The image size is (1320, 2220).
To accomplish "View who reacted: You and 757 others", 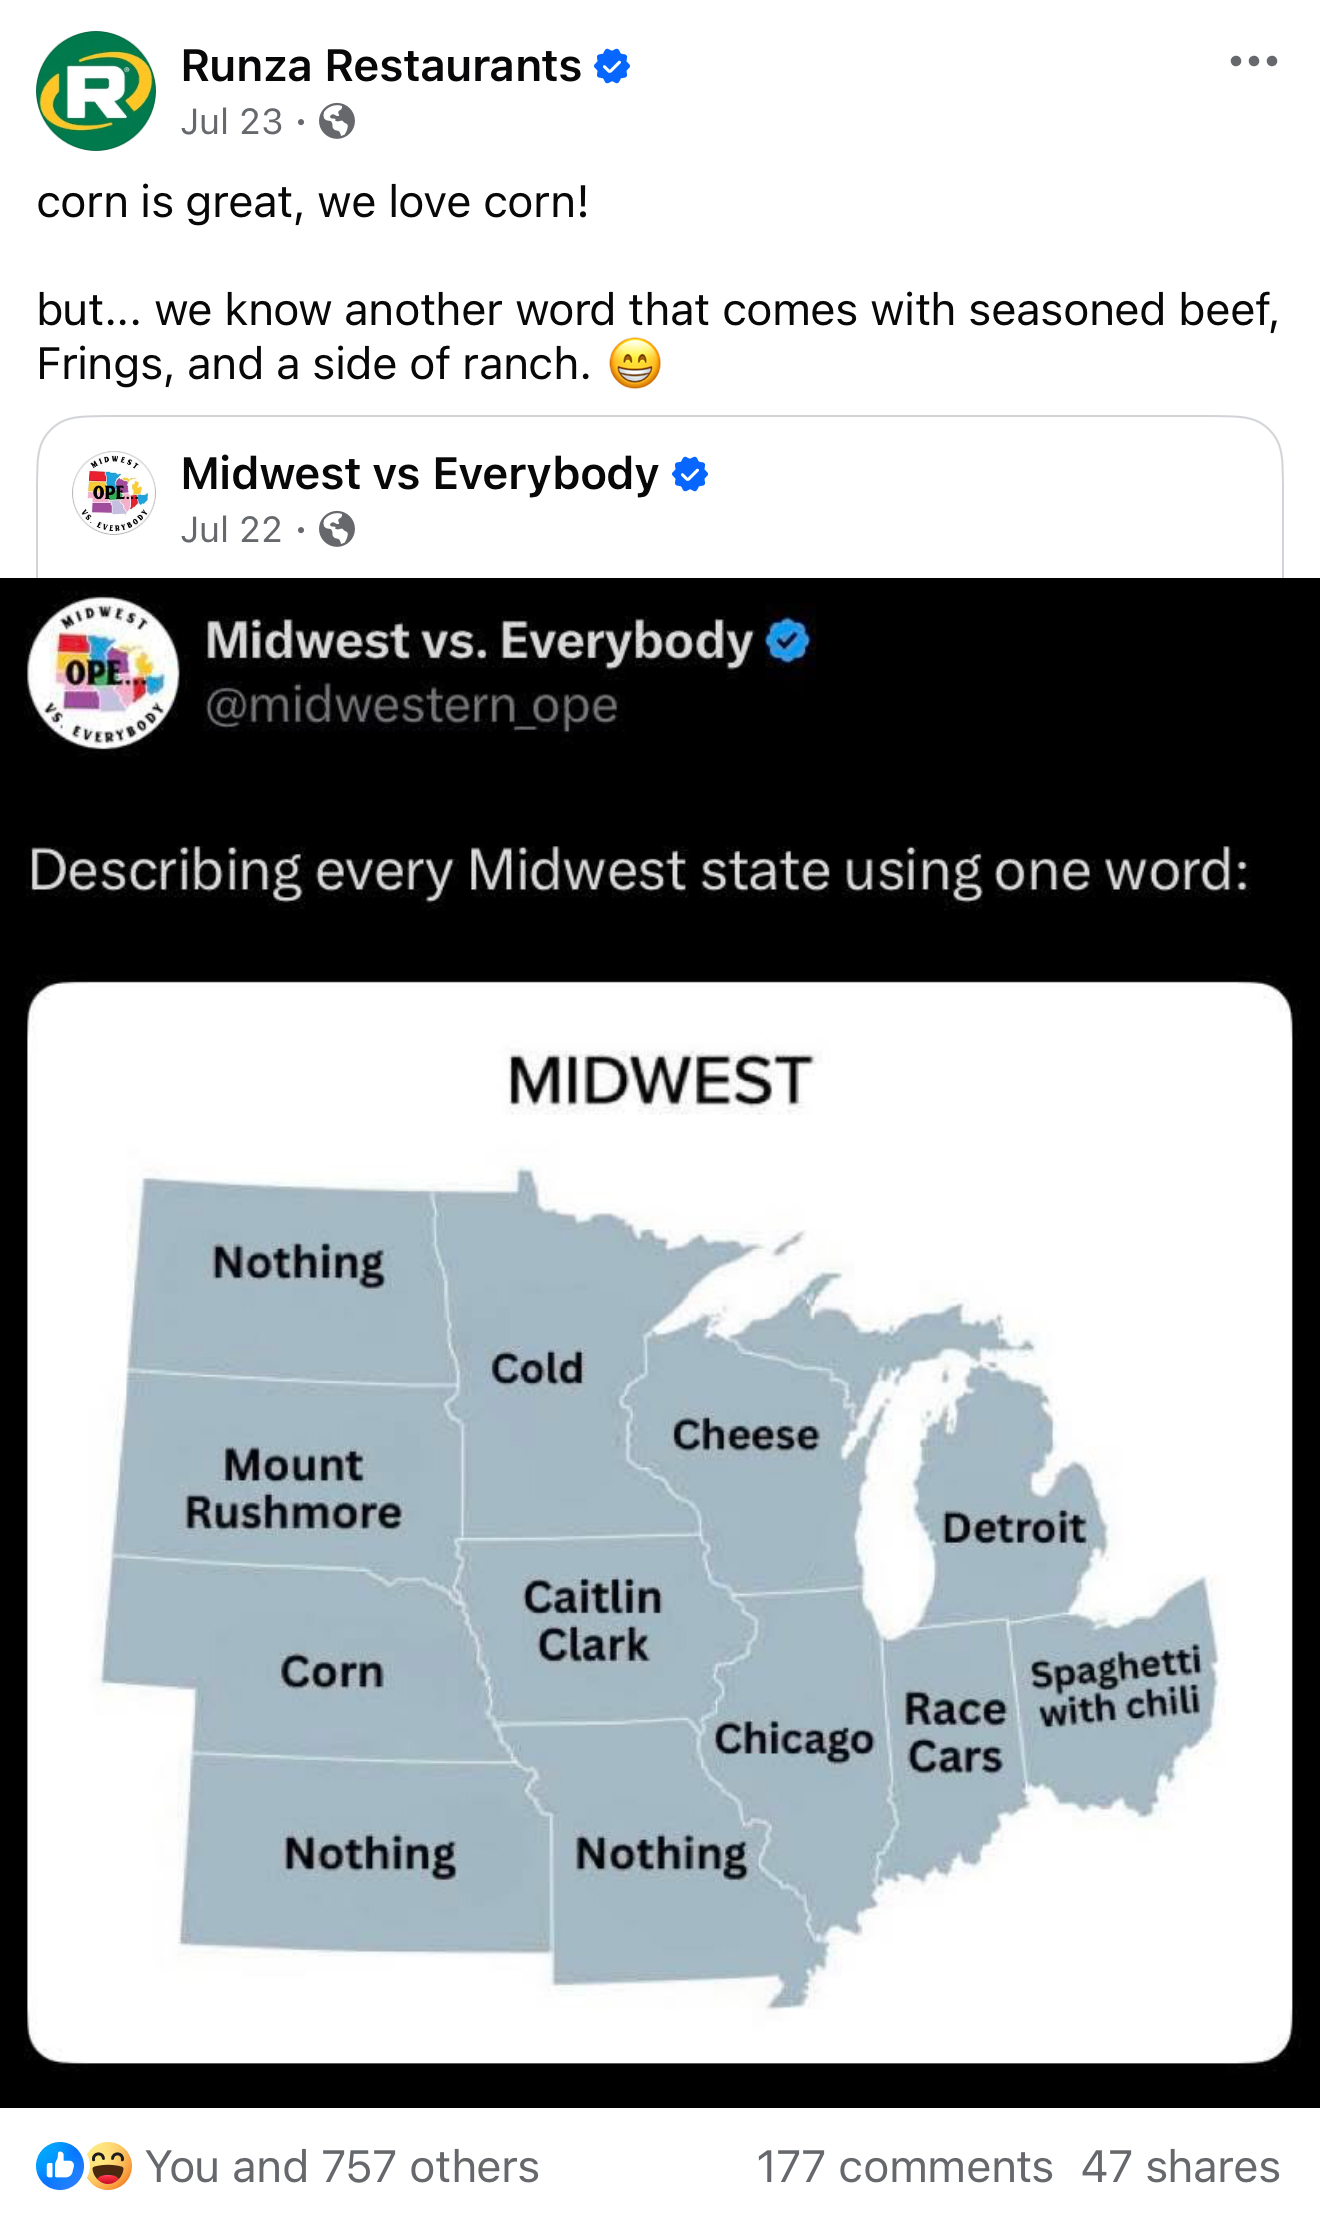I will [x=342, y=2167].
